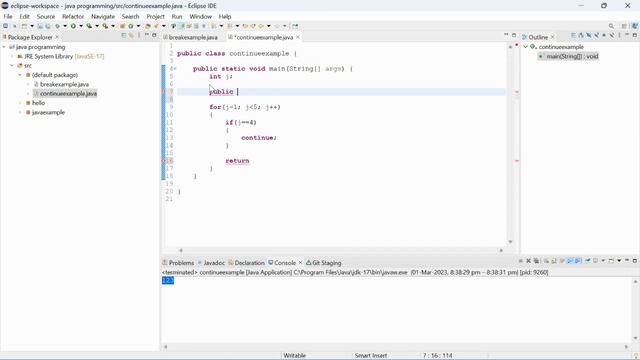Viewport: 640px width, 360px height.
Task: Click the editor vertical scrollbar down arrow
Action: (510, 242)
